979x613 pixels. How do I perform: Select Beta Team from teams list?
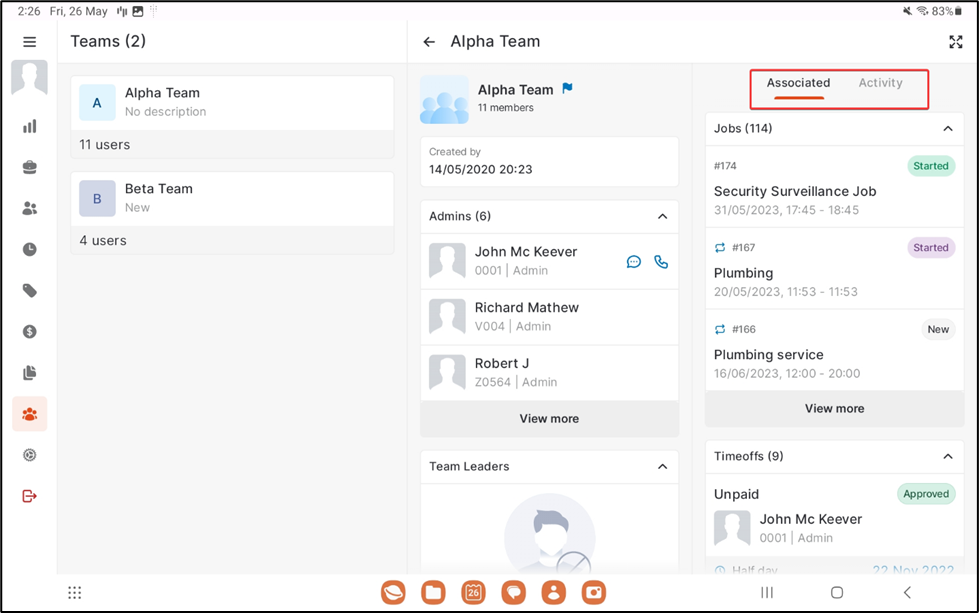click(x=232, y=198)
